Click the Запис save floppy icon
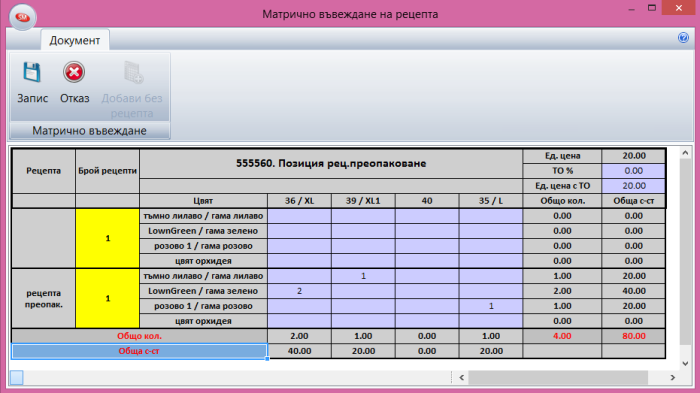 tap(32, 72)
